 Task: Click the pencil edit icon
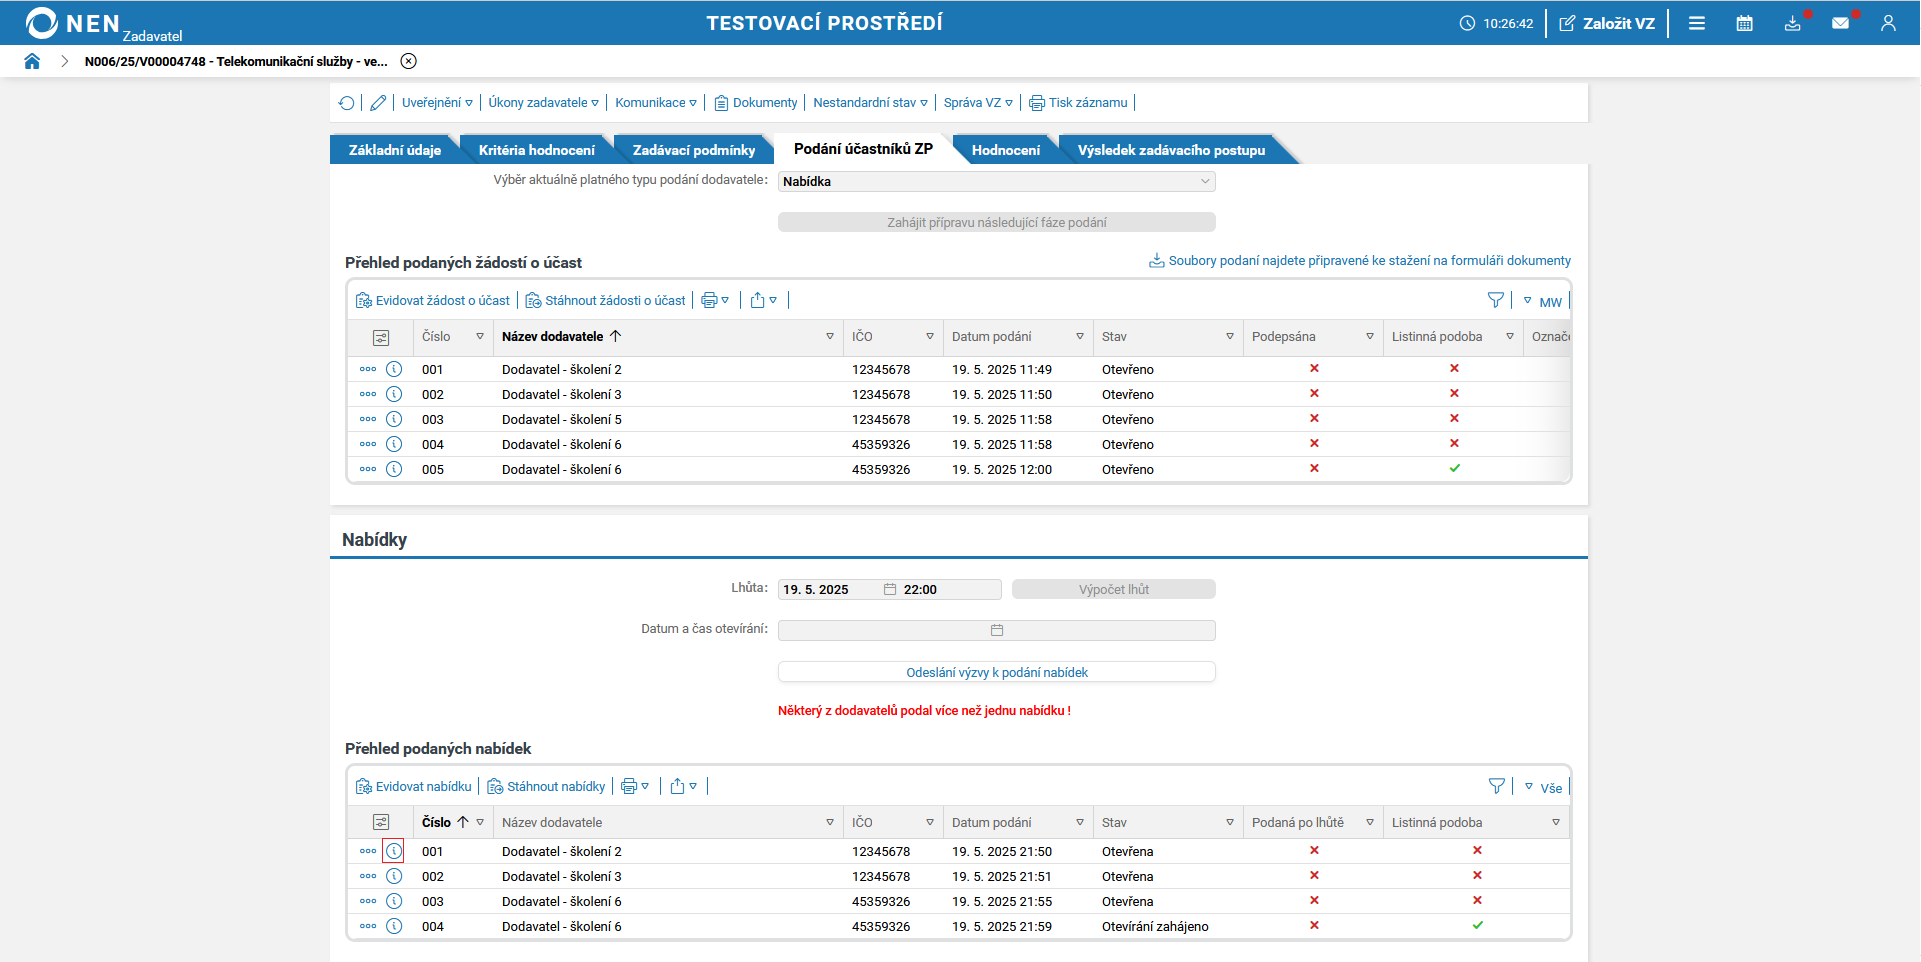pos(378,103)
